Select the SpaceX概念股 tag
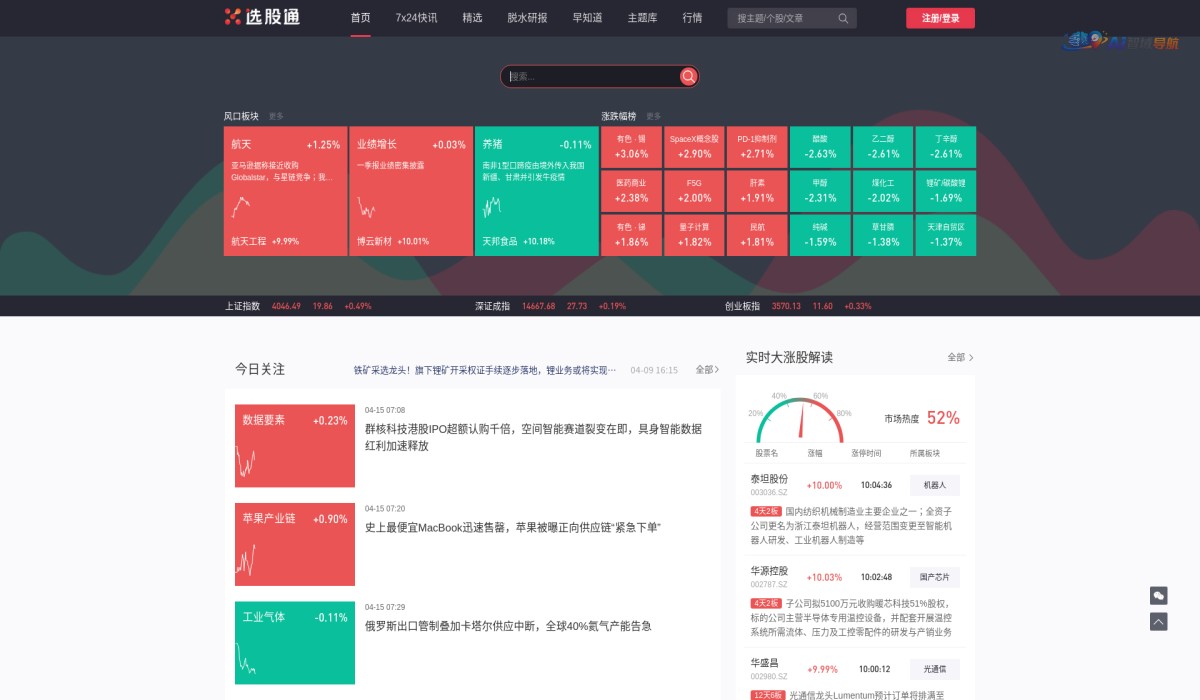The width and height of the screenshot is (1200, 700). tap(694, 146)
